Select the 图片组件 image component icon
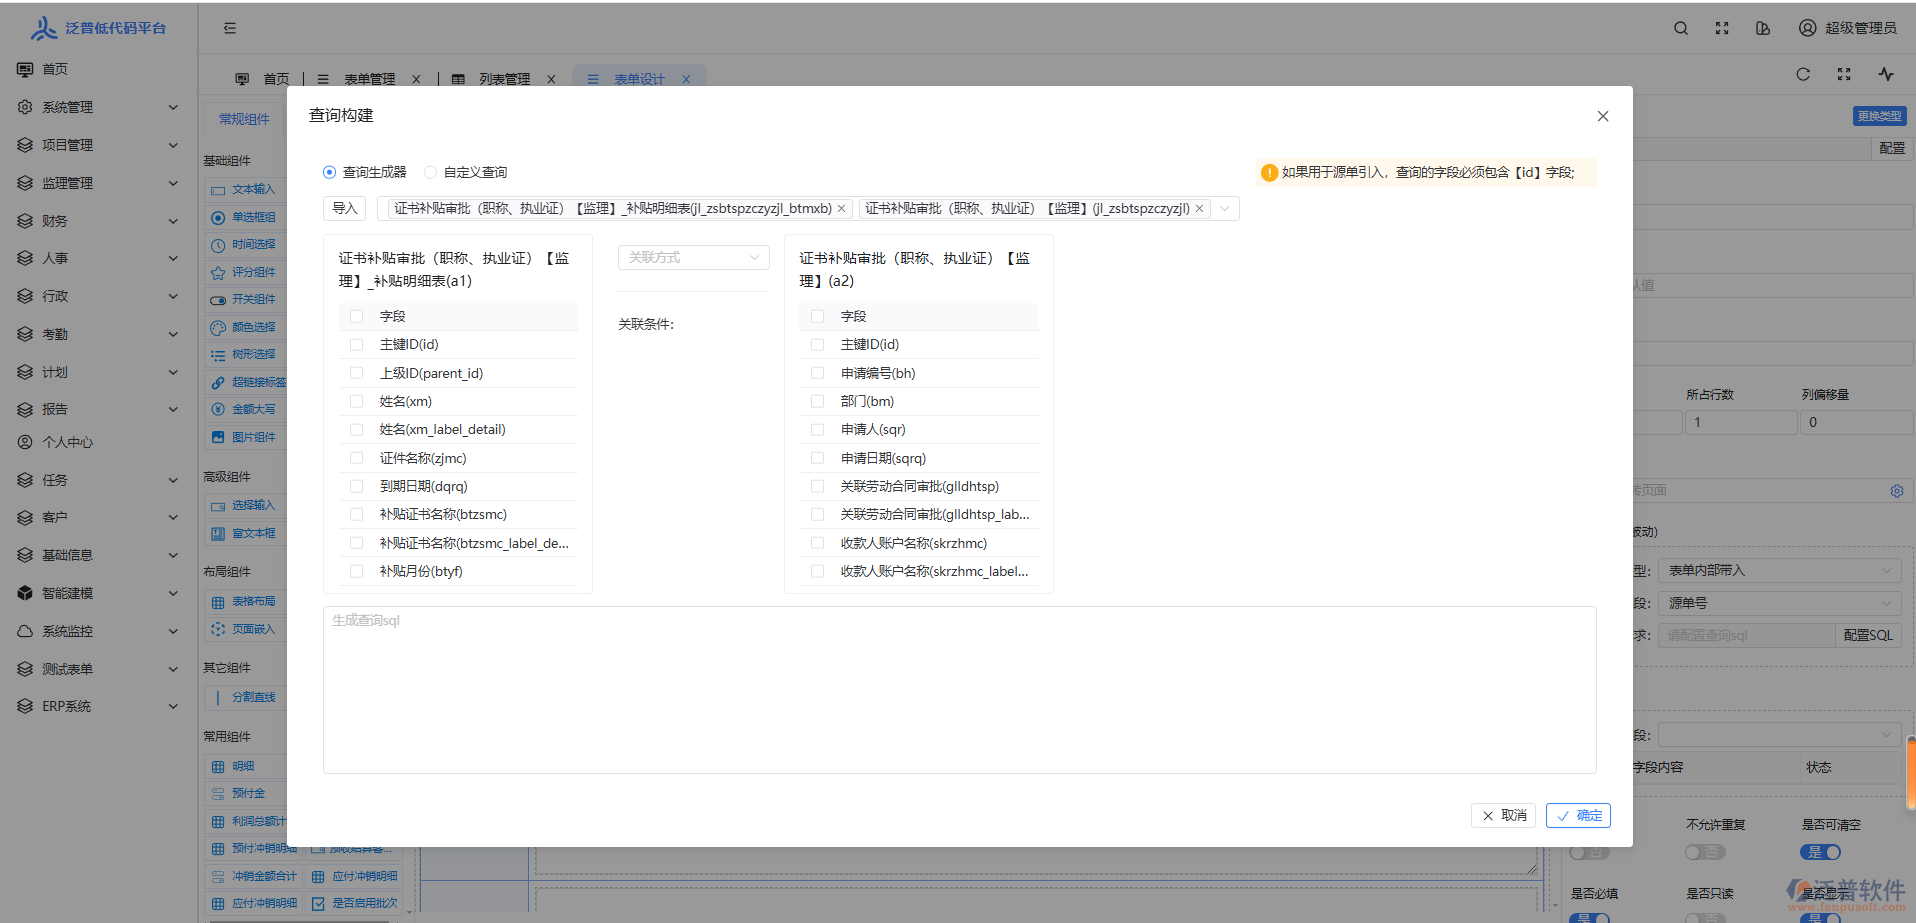The width and height of the screenshot is (1916, 923). coord(218,436)
